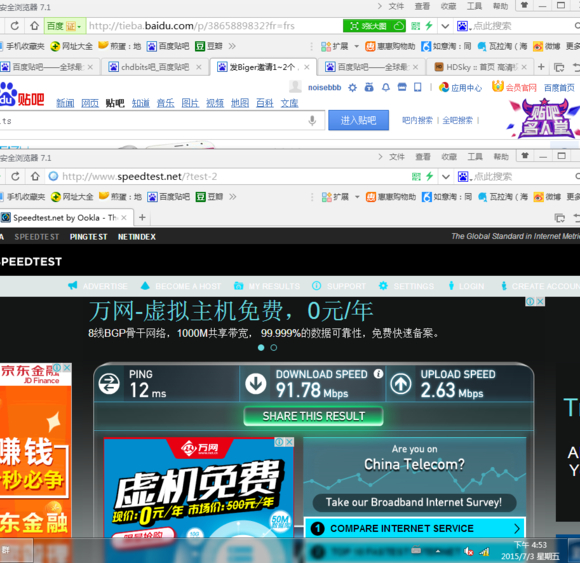Click the lightning icon in Speedtest address bar

pyautogui.click(x=429, y=176)
